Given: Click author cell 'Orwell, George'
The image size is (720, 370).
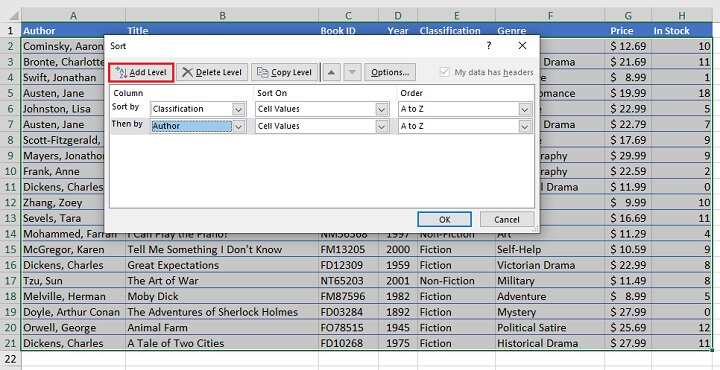Looking at the screenshot, I should (x=73, y=328).
